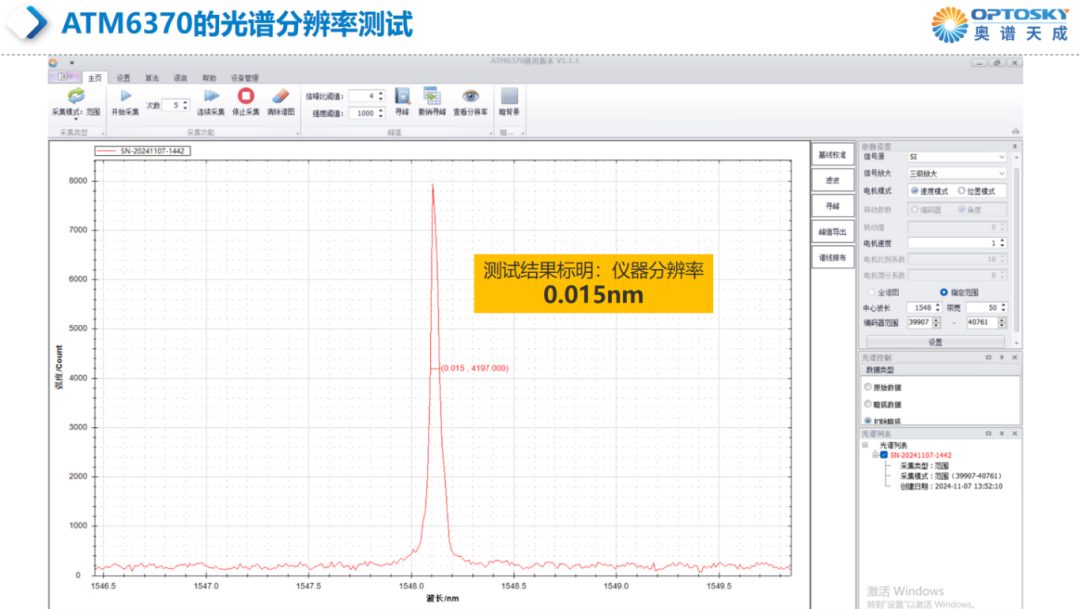1080x609 pixels.
Task: Collapse the SN-20241107-1442 tree node
Action: click(875, 455)
